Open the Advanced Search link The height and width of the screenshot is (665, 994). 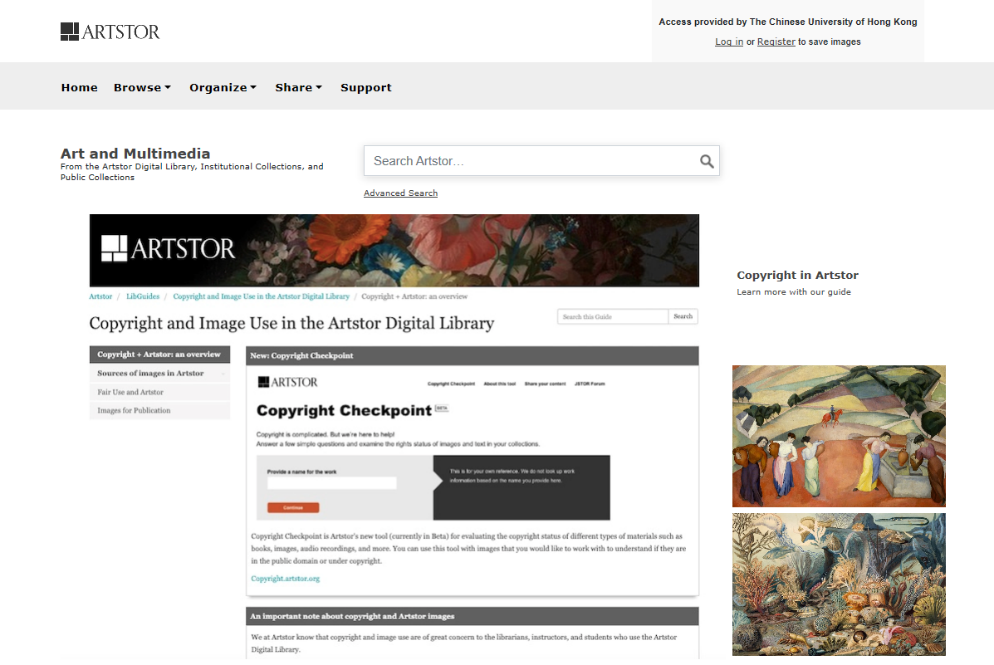(x=401, y=193)
